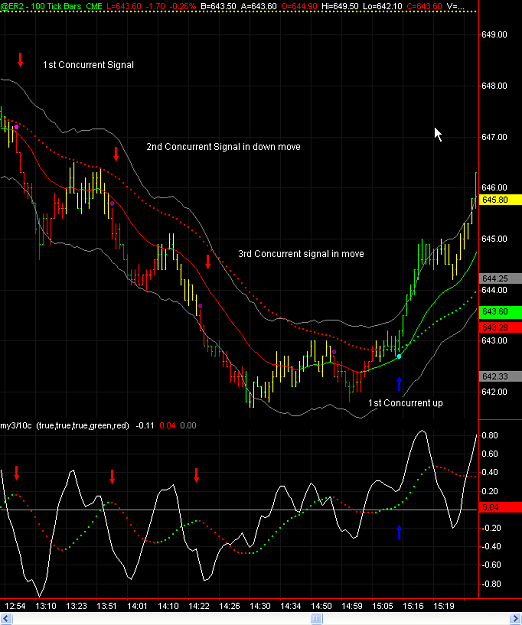Click the 643.00 price axis label
This screenshot has height=625, width=522.
point(494,340)
